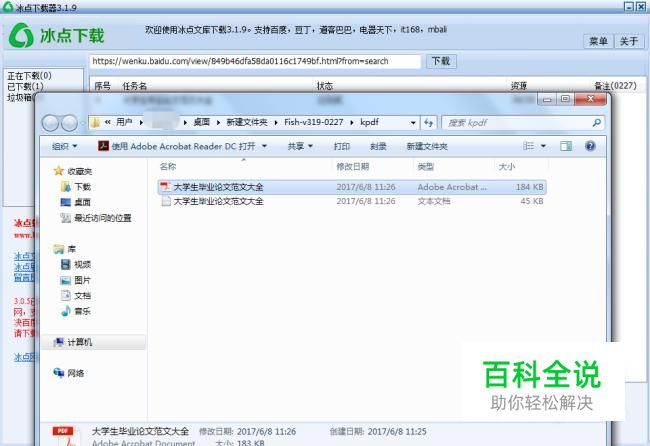650x446 pixels.
Task: Open 关于 in downloader window
Action: 629,41
